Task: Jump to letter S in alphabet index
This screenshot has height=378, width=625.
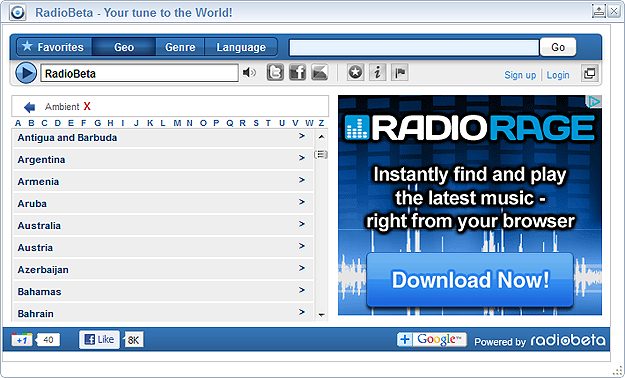Action: click(256, 123)
